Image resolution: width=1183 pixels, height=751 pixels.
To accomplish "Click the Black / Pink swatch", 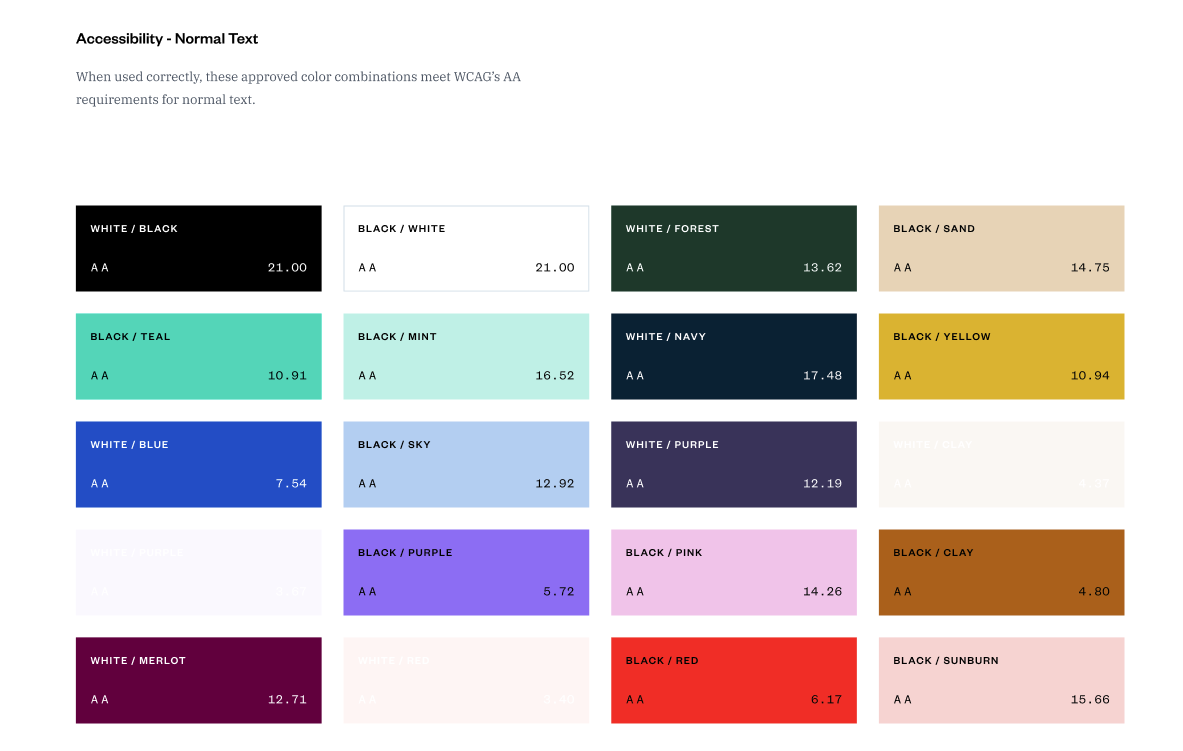I will pyautogui.click(x=733, y=572).
